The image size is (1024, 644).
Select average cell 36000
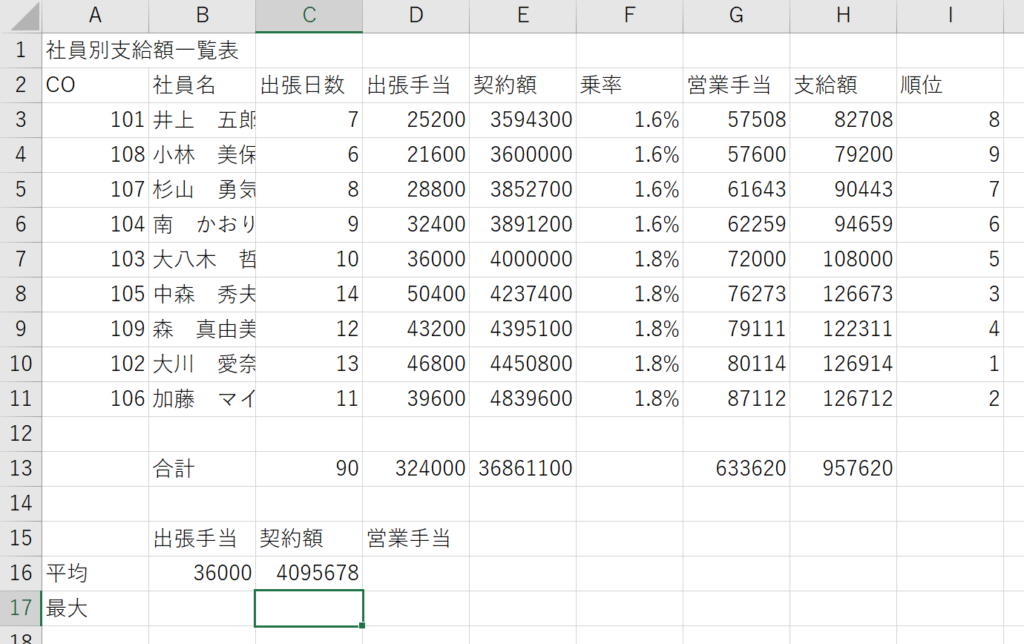[202, 573]
